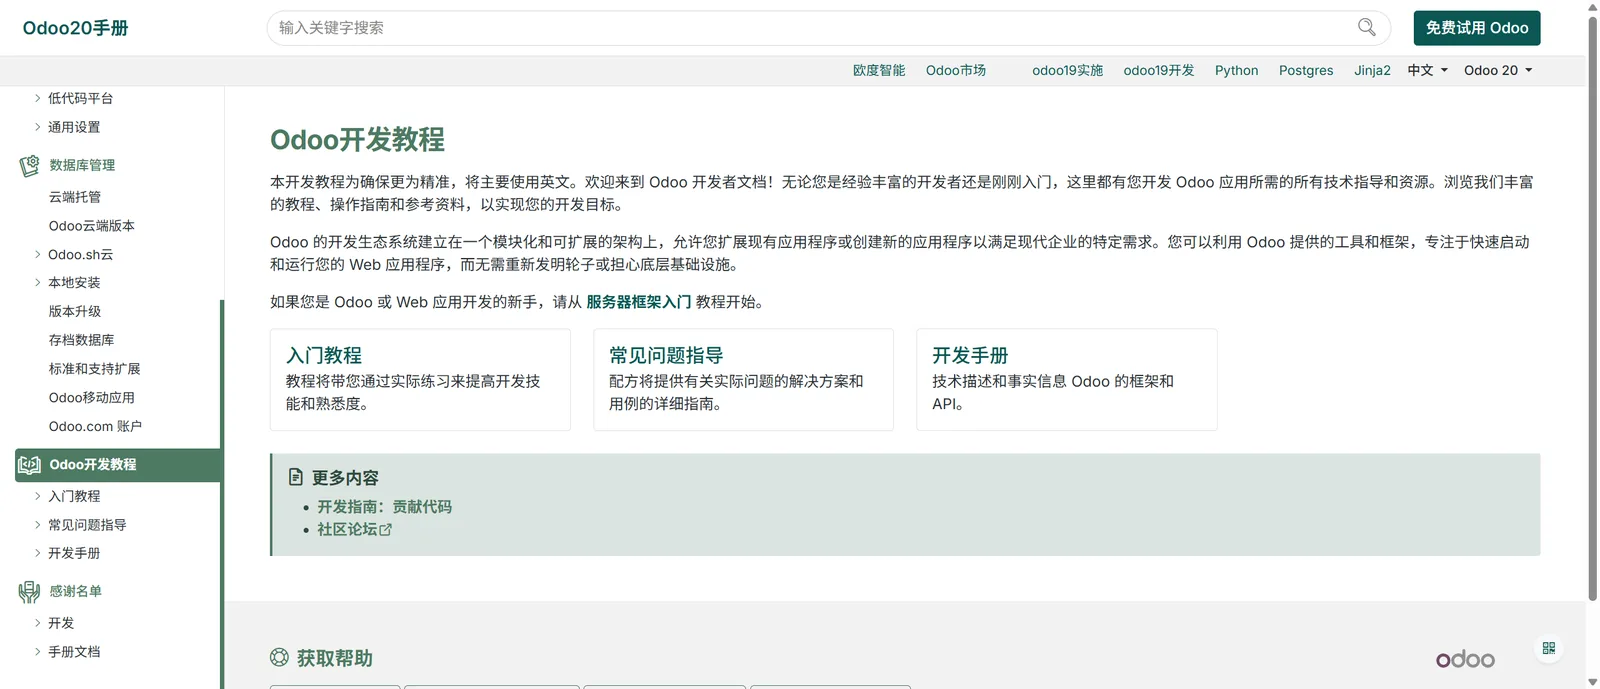1600x689 pixels.
Task: Open the QR code icon button
Action: pyautogui.click(x=1548, y=648)
